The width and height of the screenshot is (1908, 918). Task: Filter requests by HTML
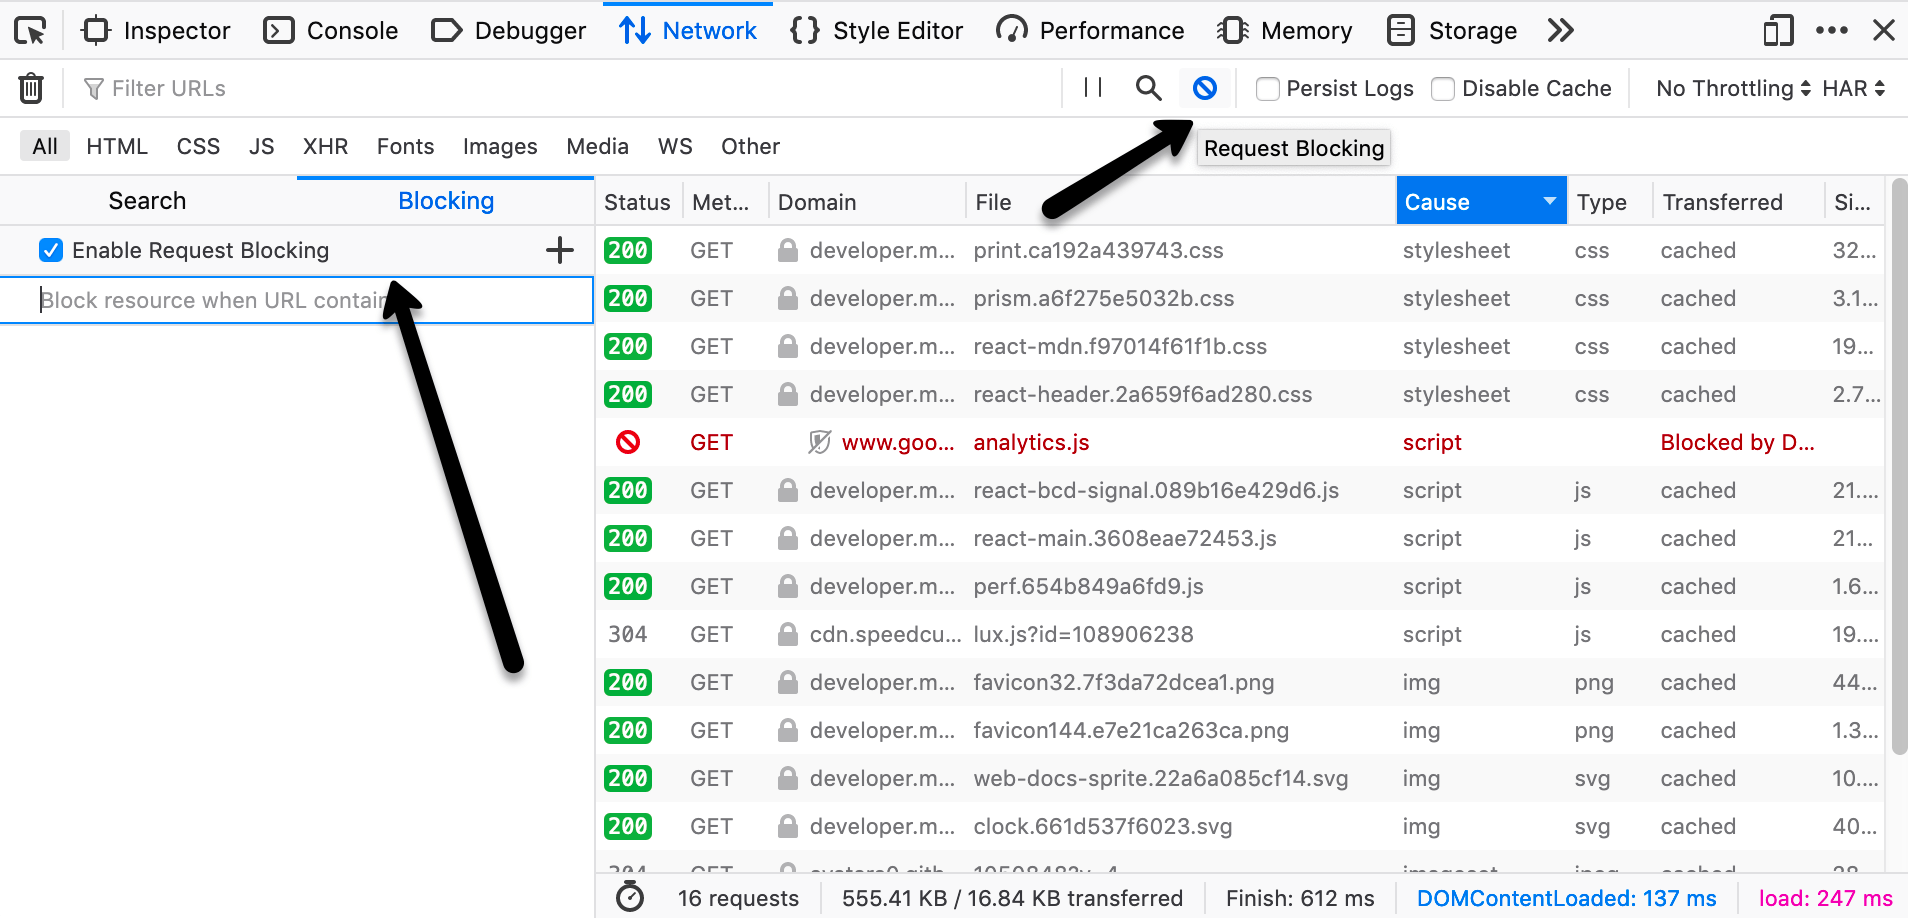(117, 146)
